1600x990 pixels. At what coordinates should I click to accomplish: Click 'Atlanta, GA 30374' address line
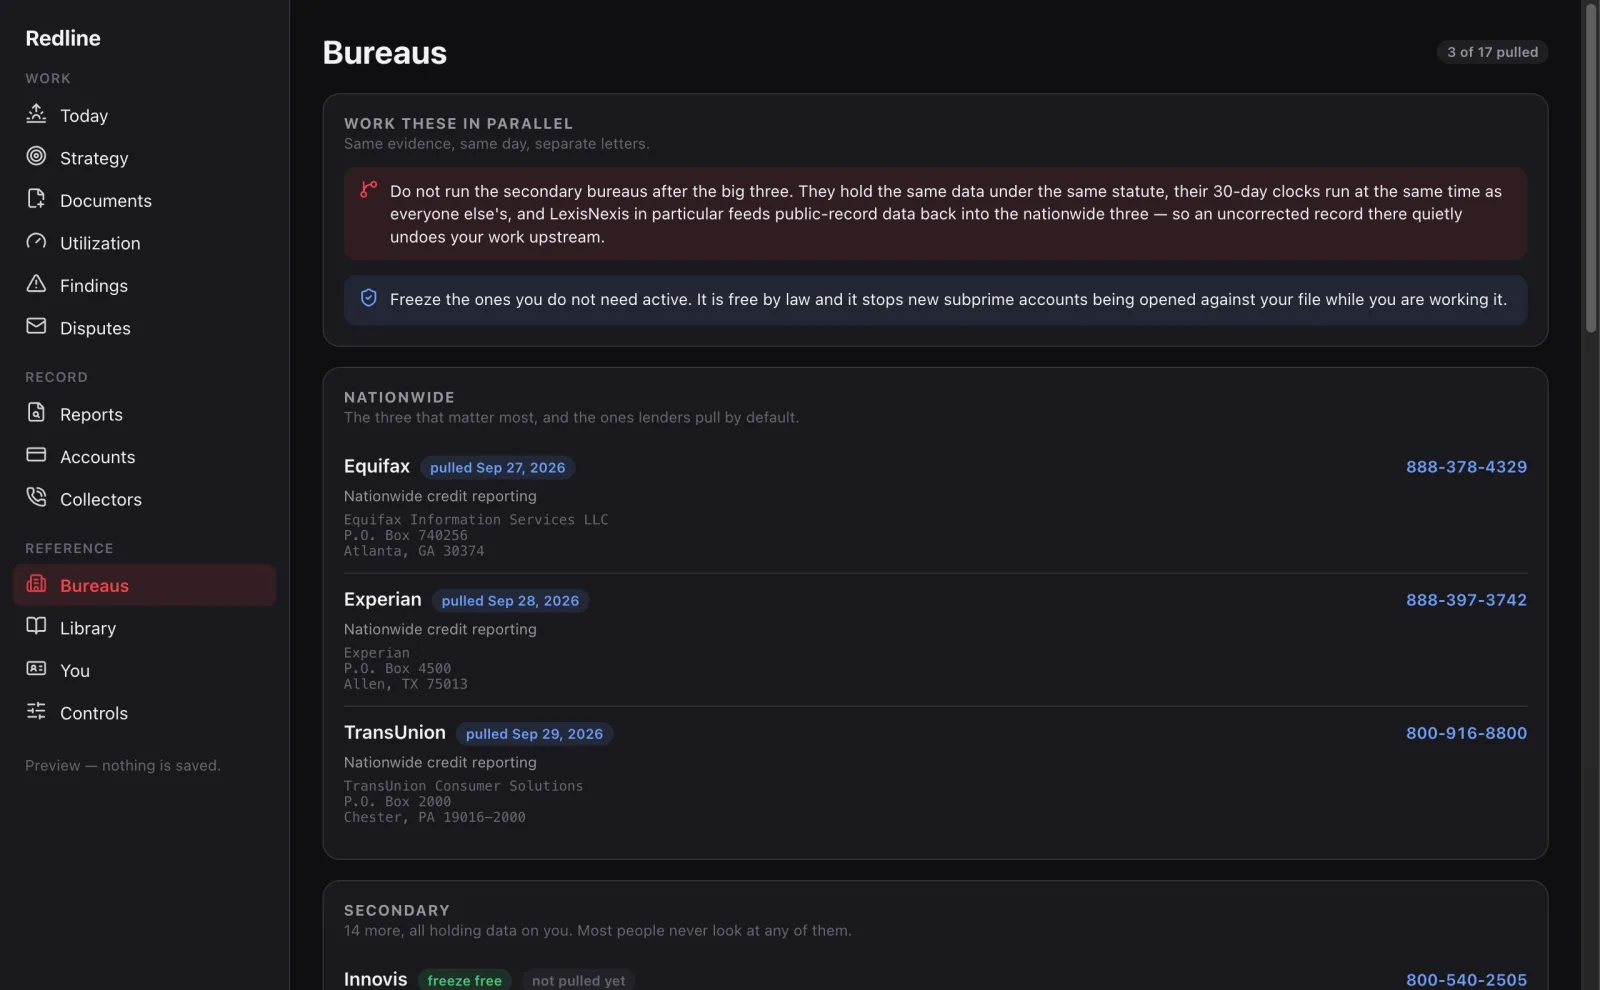414,551
